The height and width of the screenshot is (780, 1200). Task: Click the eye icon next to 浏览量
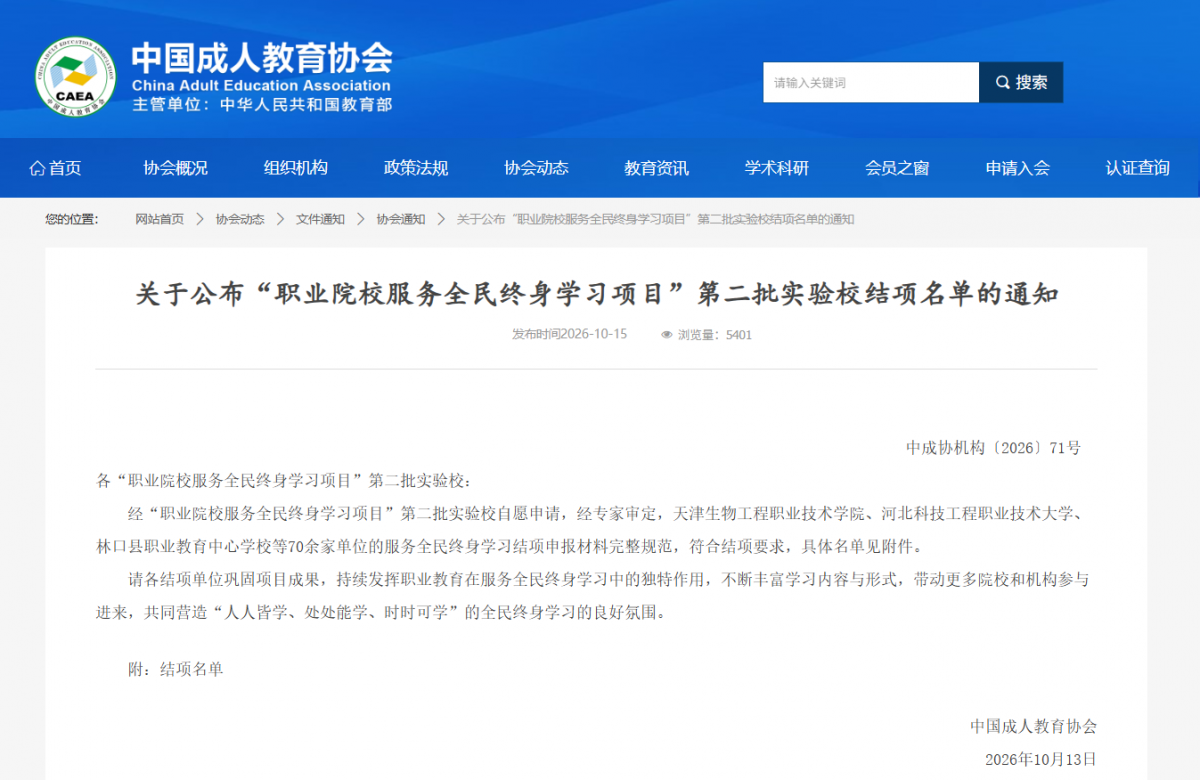coord(667,335)
